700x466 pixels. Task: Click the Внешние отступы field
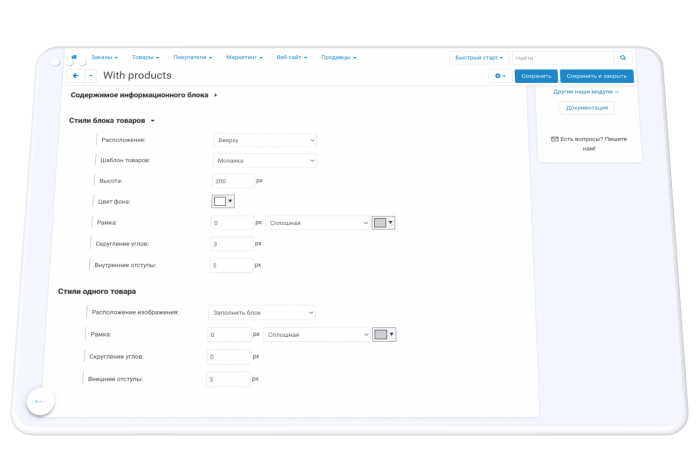(229, 379)
